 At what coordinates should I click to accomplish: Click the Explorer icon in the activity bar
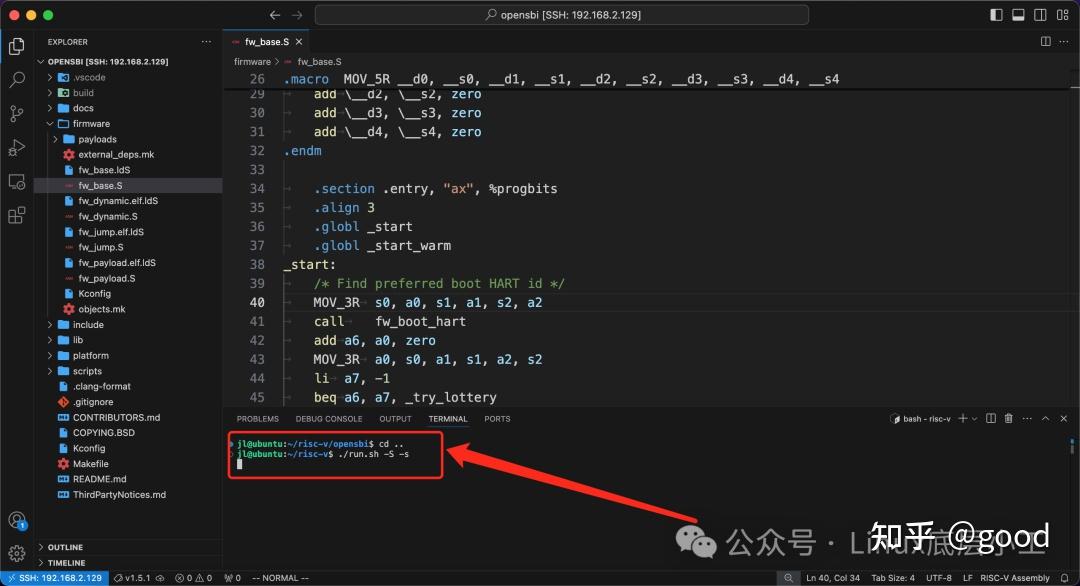16,46
